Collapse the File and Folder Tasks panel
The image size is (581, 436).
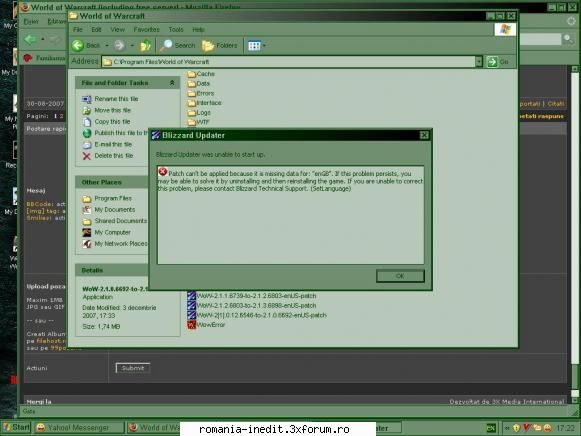tap(172, 83)
